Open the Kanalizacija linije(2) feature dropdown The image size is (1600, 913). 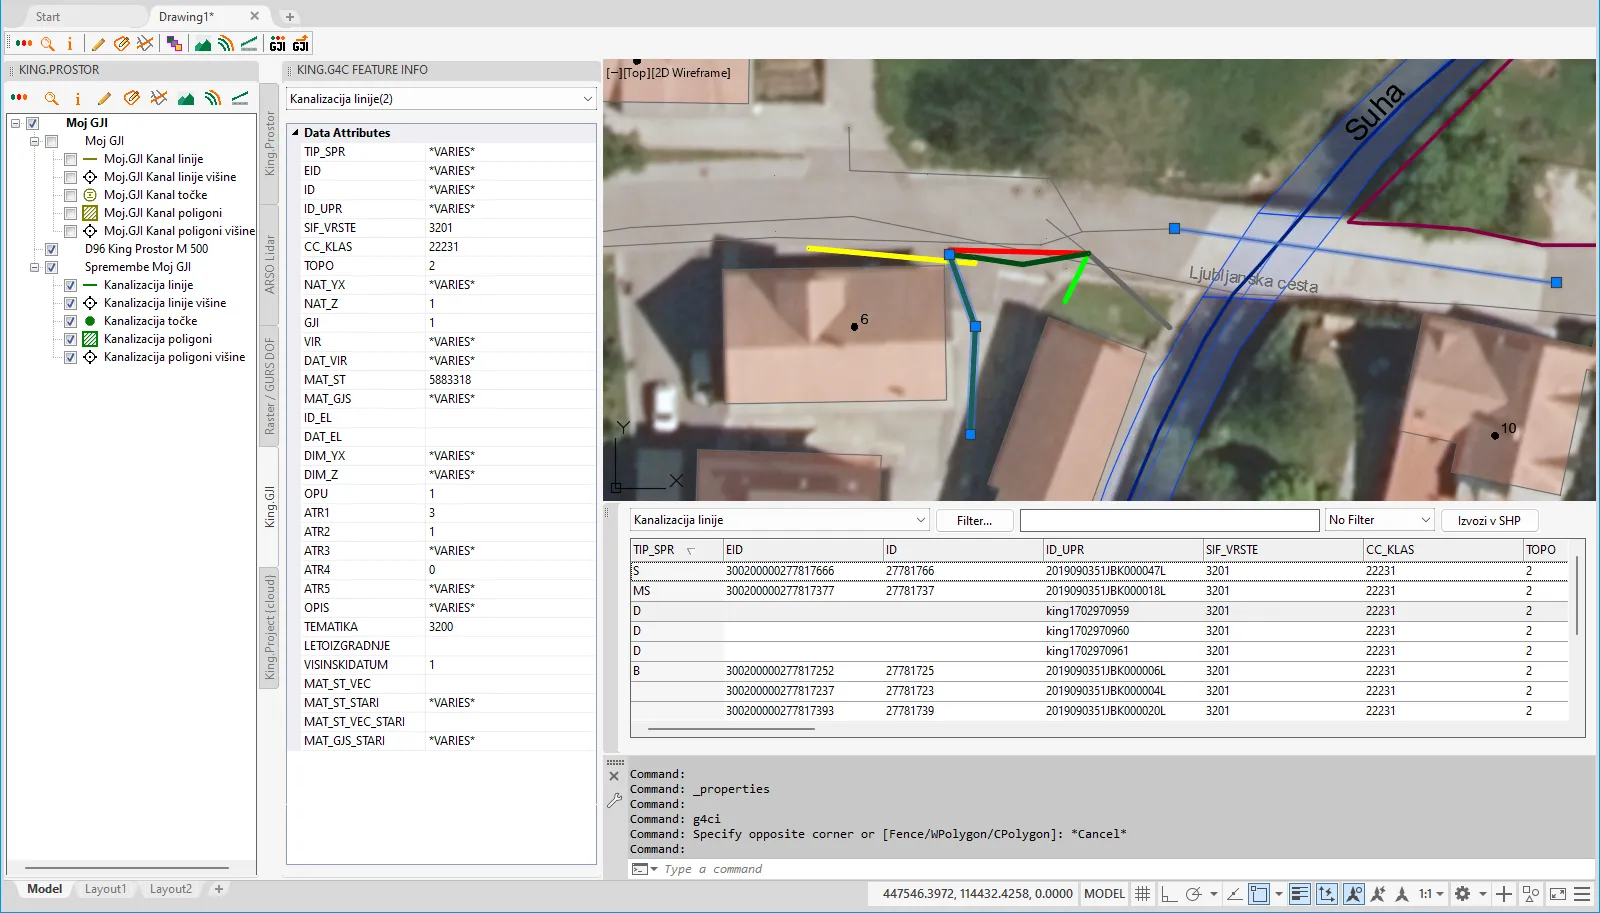(587, 99)
